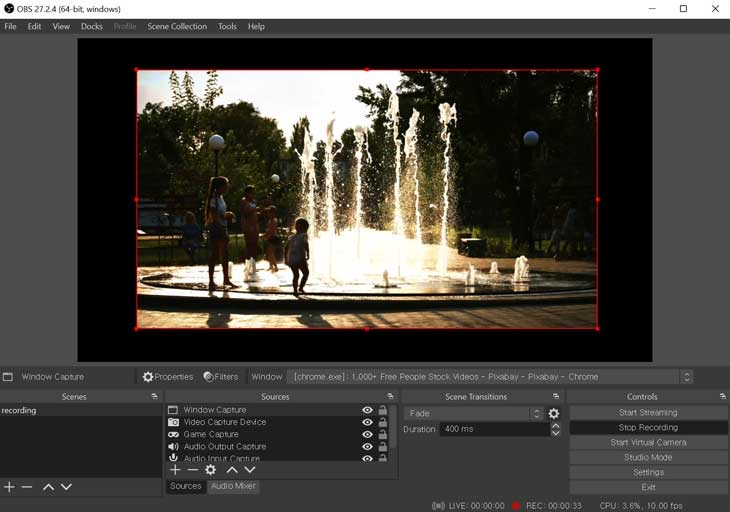
Task: Open the Window selection dropdown for chrome.exe
Action: click(686, 377)
